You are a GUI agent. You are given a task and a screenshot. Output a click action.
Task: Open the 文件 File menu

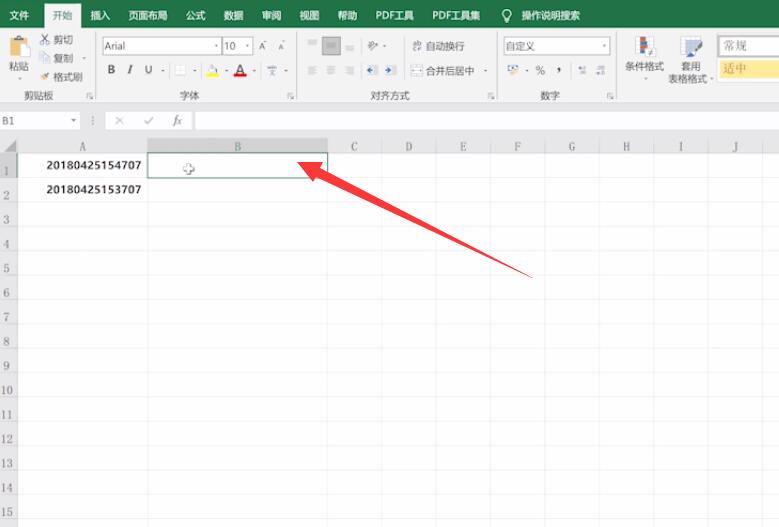coord(19,15)
